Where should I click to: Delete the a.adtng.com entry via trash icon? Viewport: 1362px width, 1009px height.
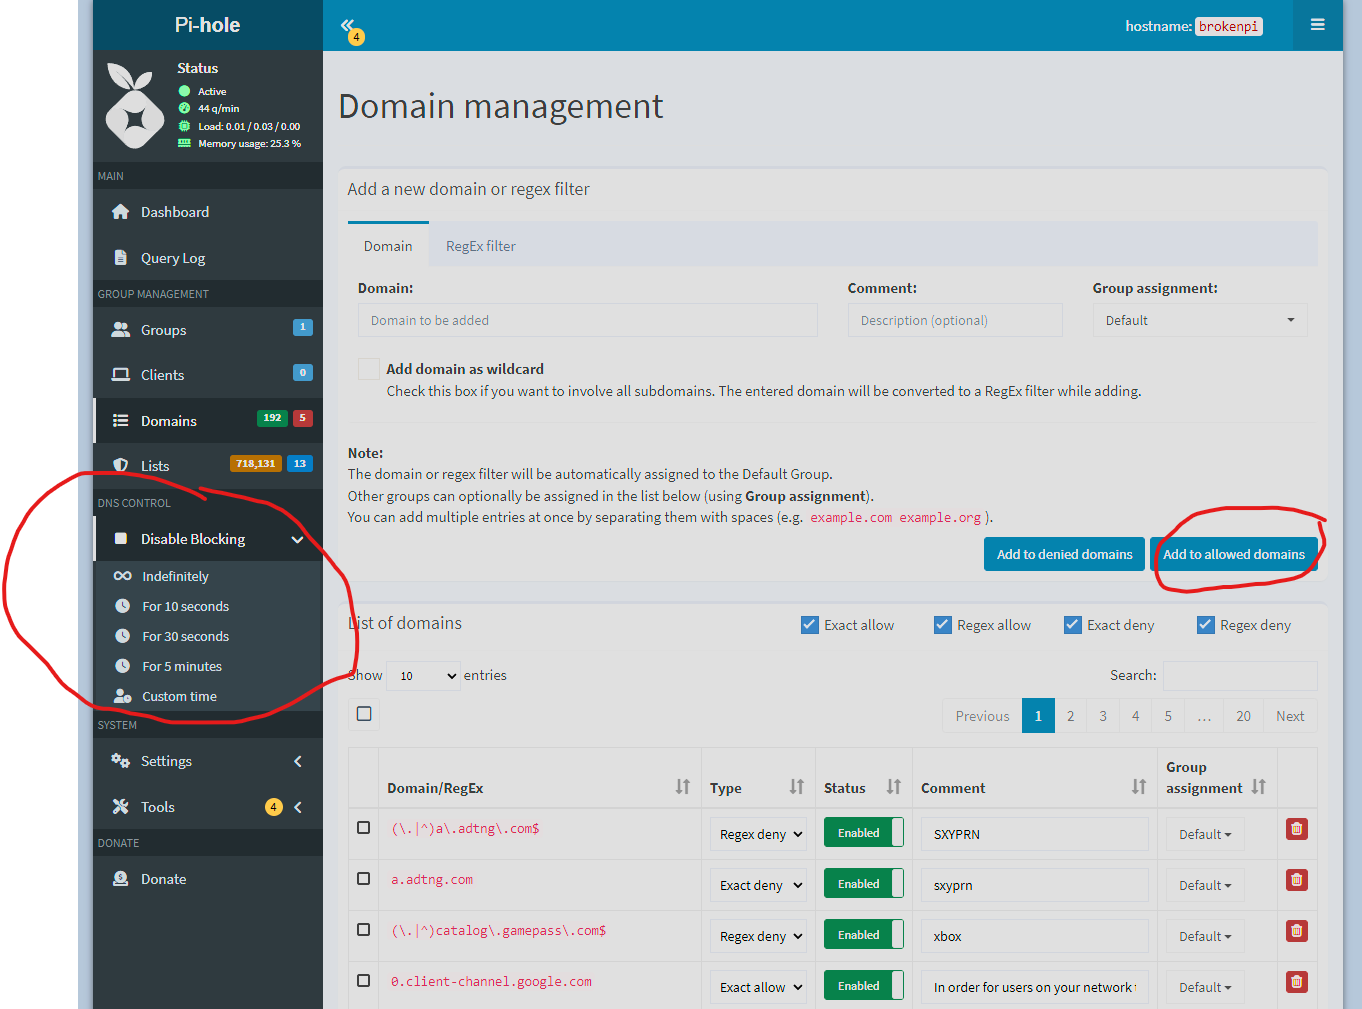point(1296,880)
